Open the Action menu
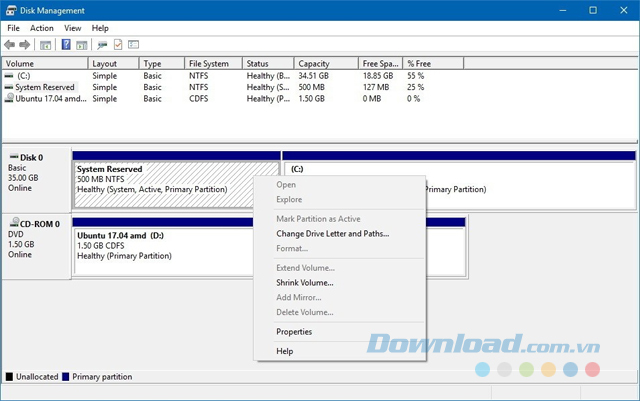 (x=42, y=28)
